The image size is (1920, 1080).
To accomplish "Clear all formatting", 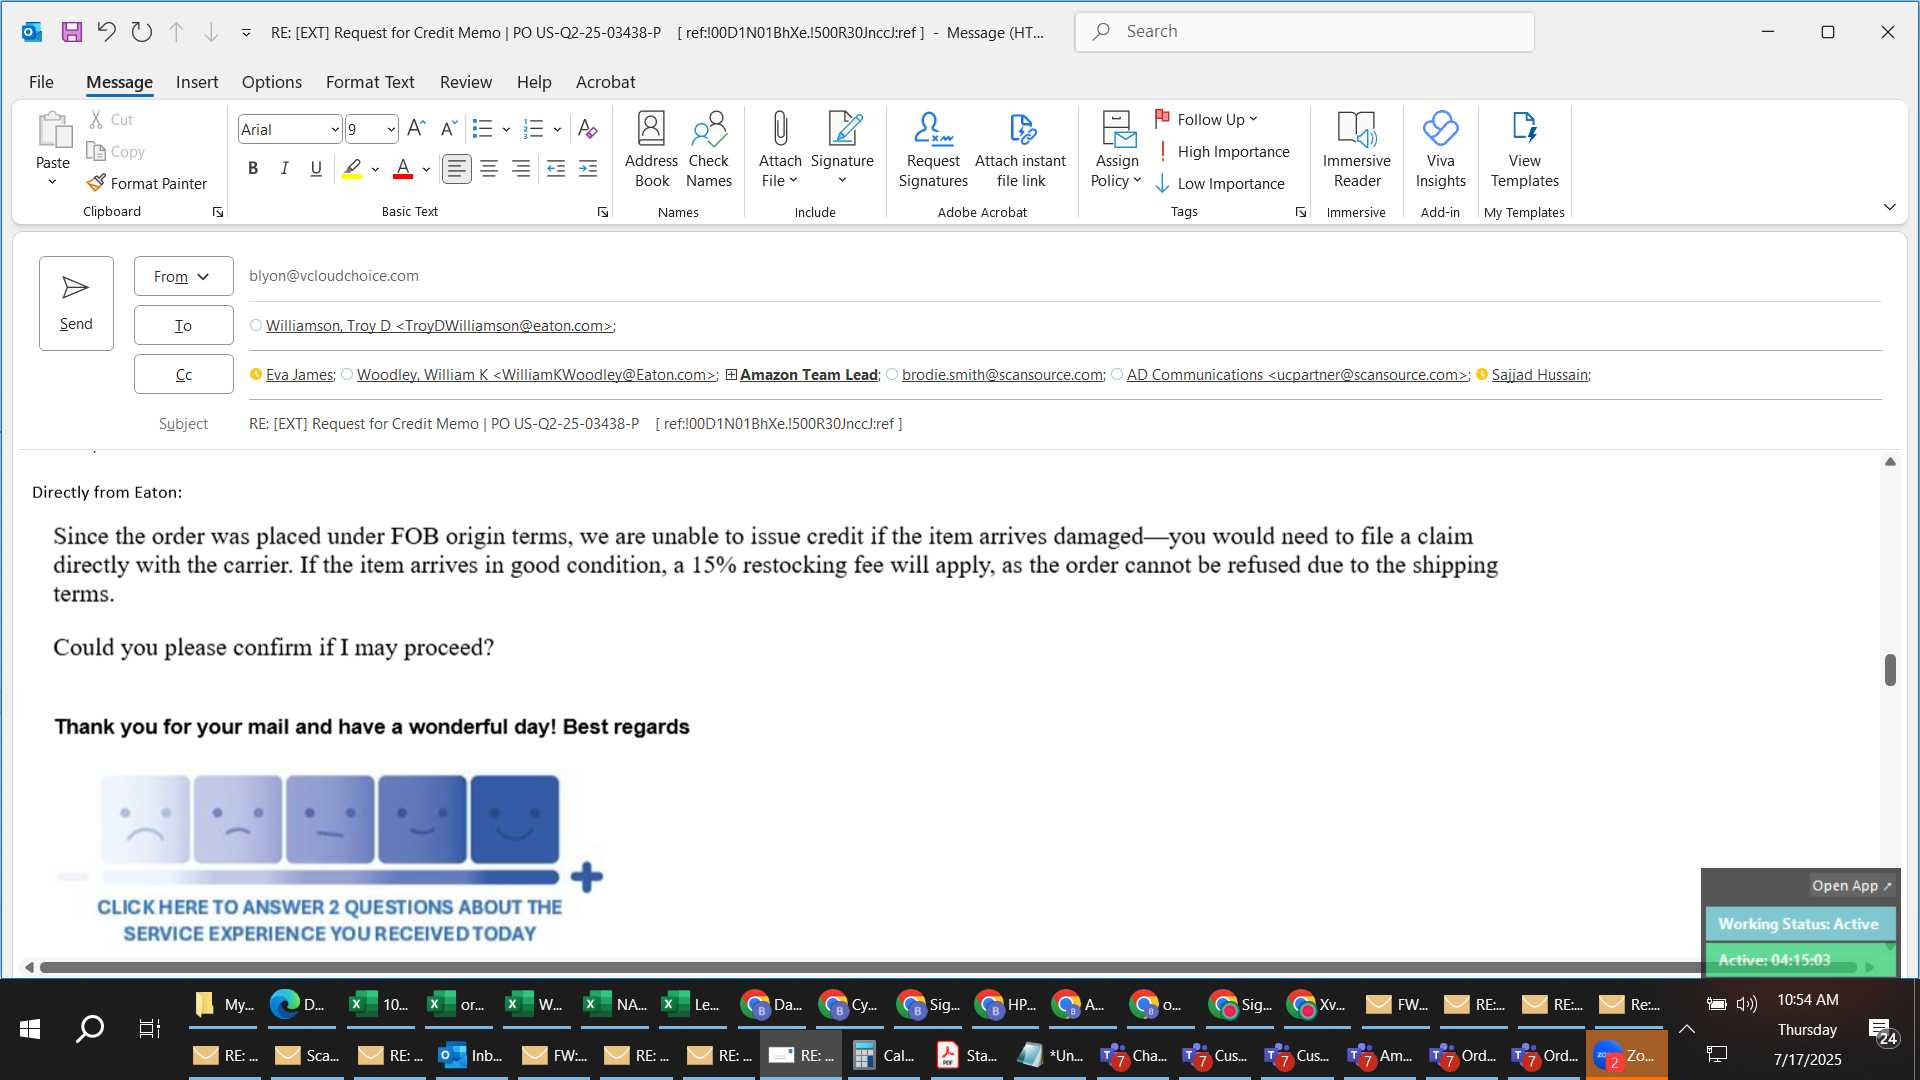I will (587, 129).
